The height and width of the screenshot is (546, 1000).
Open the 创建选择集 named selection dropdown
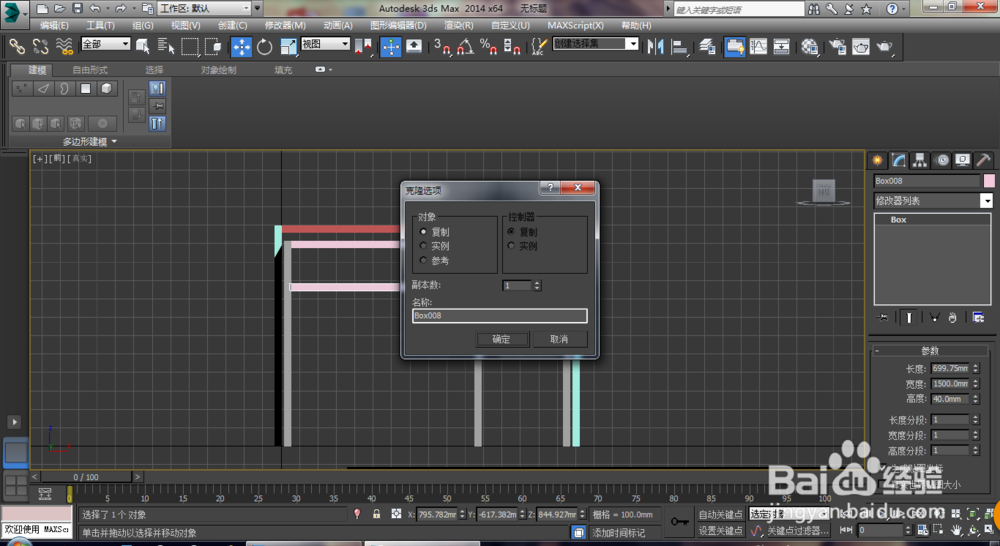595,44
